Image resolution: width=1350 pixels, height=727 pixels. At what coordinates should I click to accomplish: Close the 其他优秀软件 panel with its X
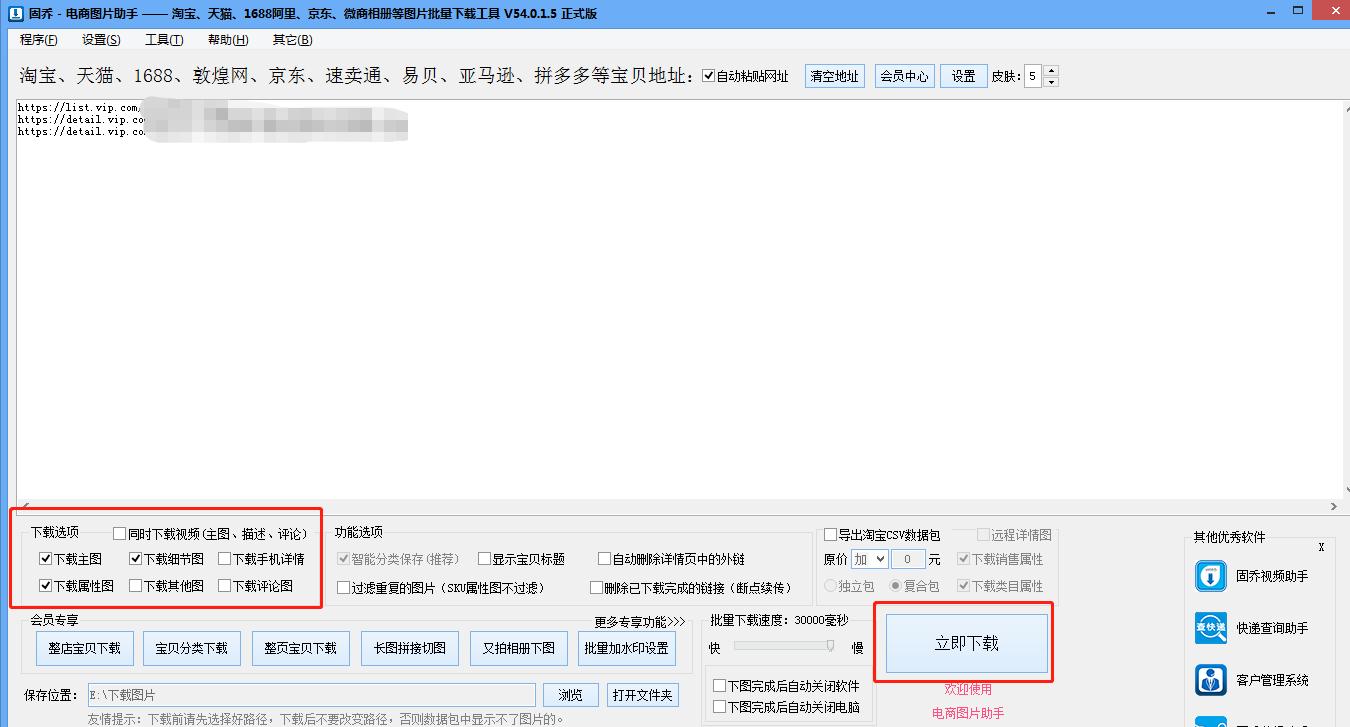click(x=1321, y=548)
